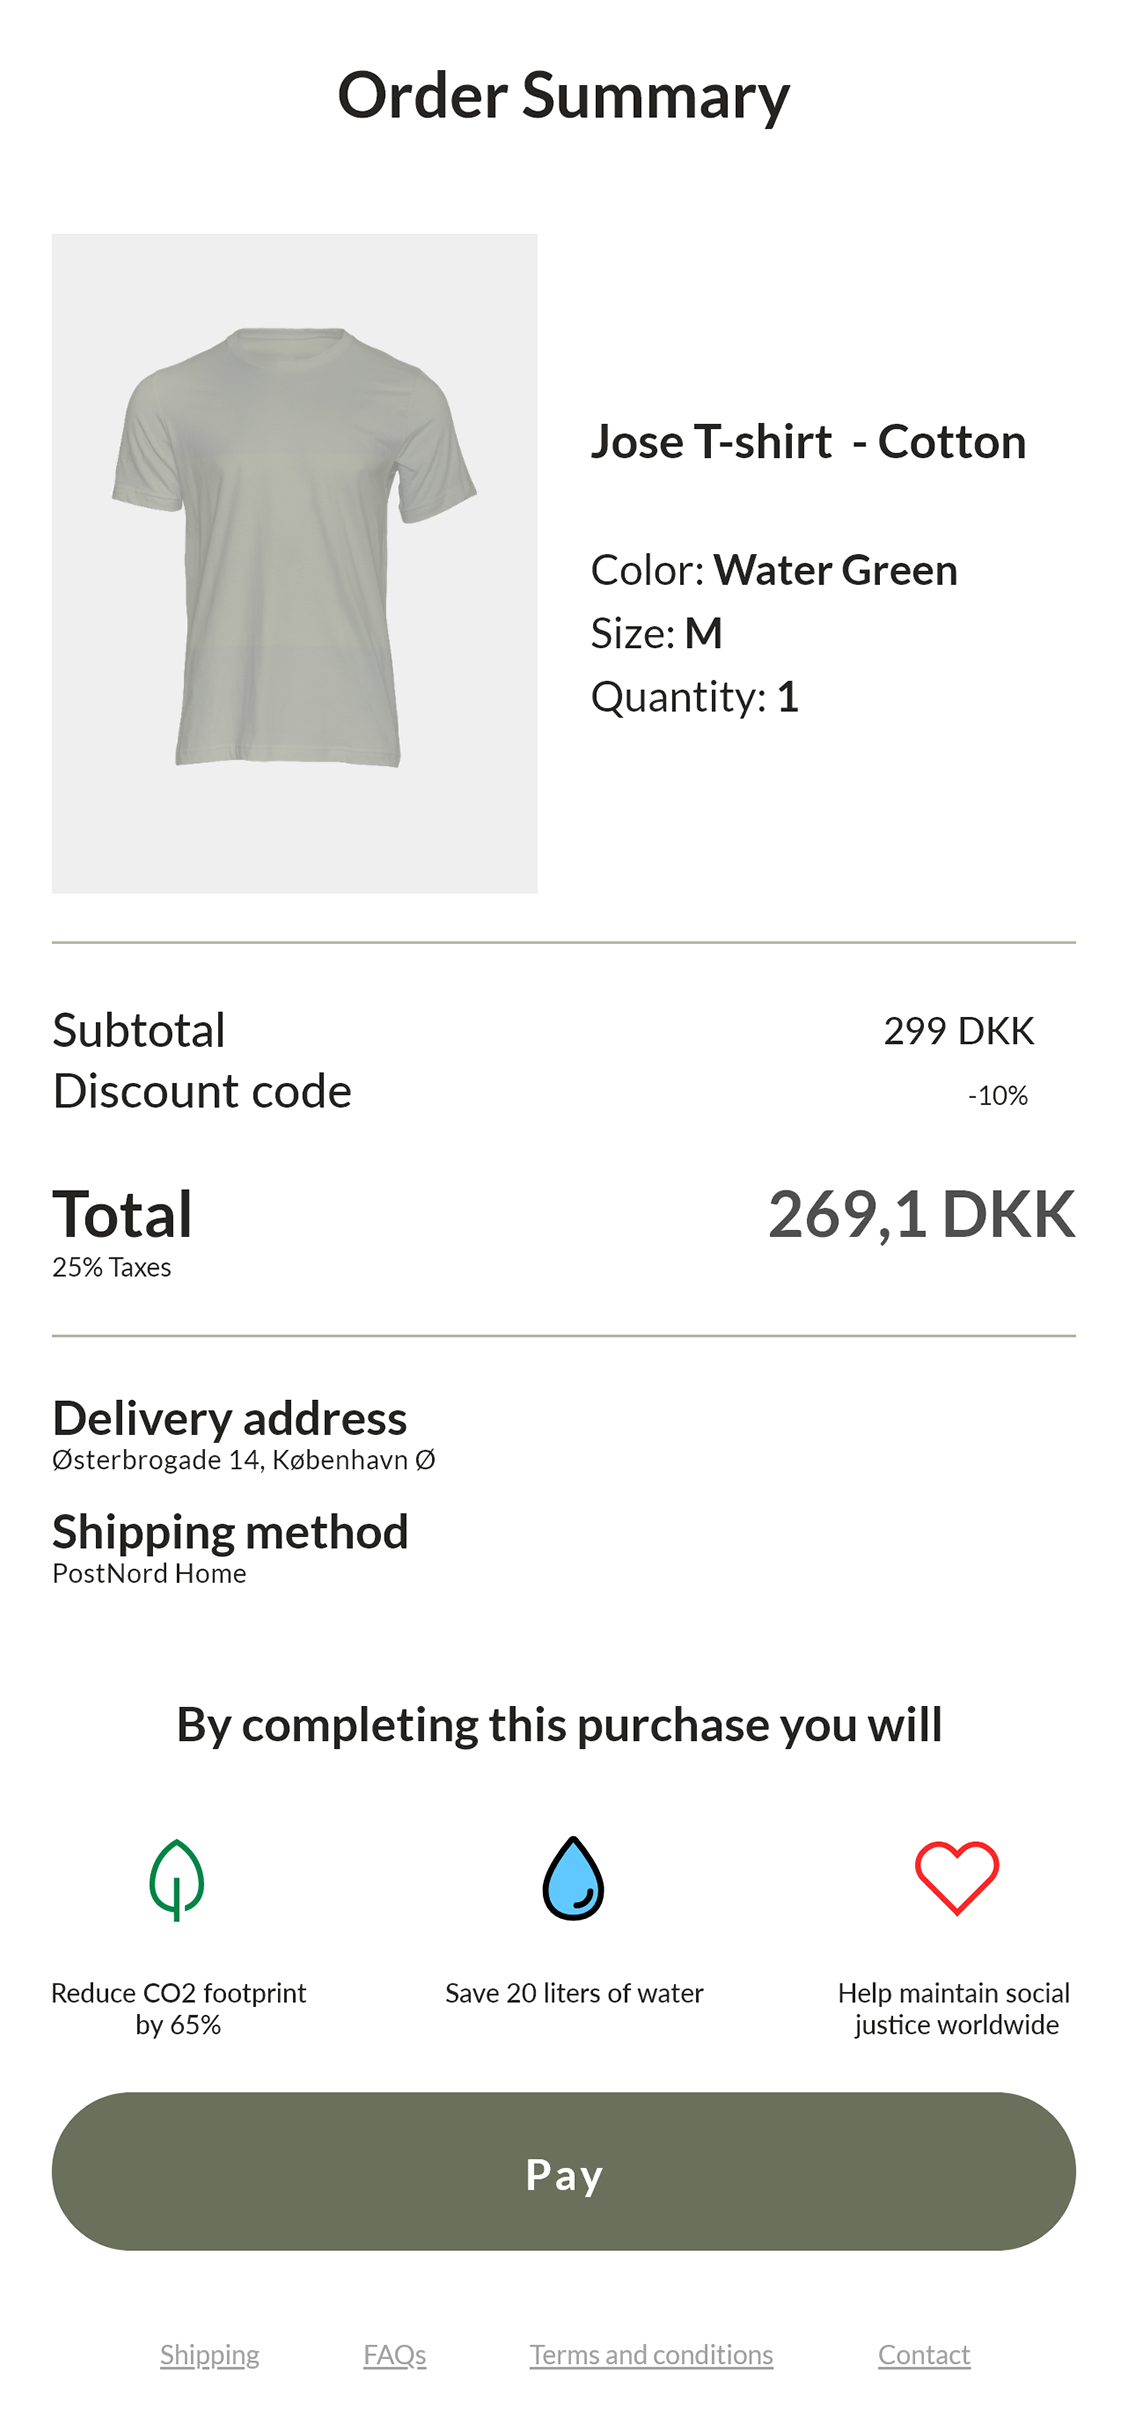Viewport: 1128px width, 2436px height.
Task: Click the 269,1 DKK total amount
Action: point(921,1214)
